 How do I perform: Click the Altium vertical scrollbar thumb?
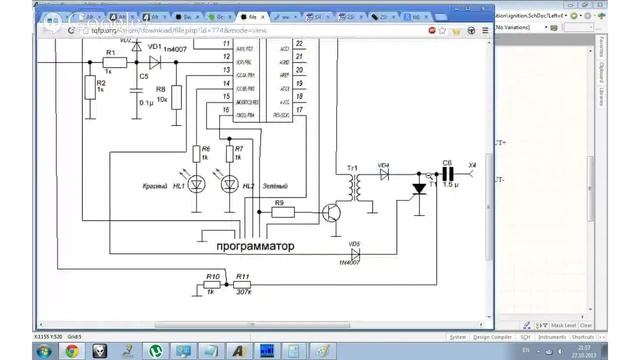tap(590, 188)
